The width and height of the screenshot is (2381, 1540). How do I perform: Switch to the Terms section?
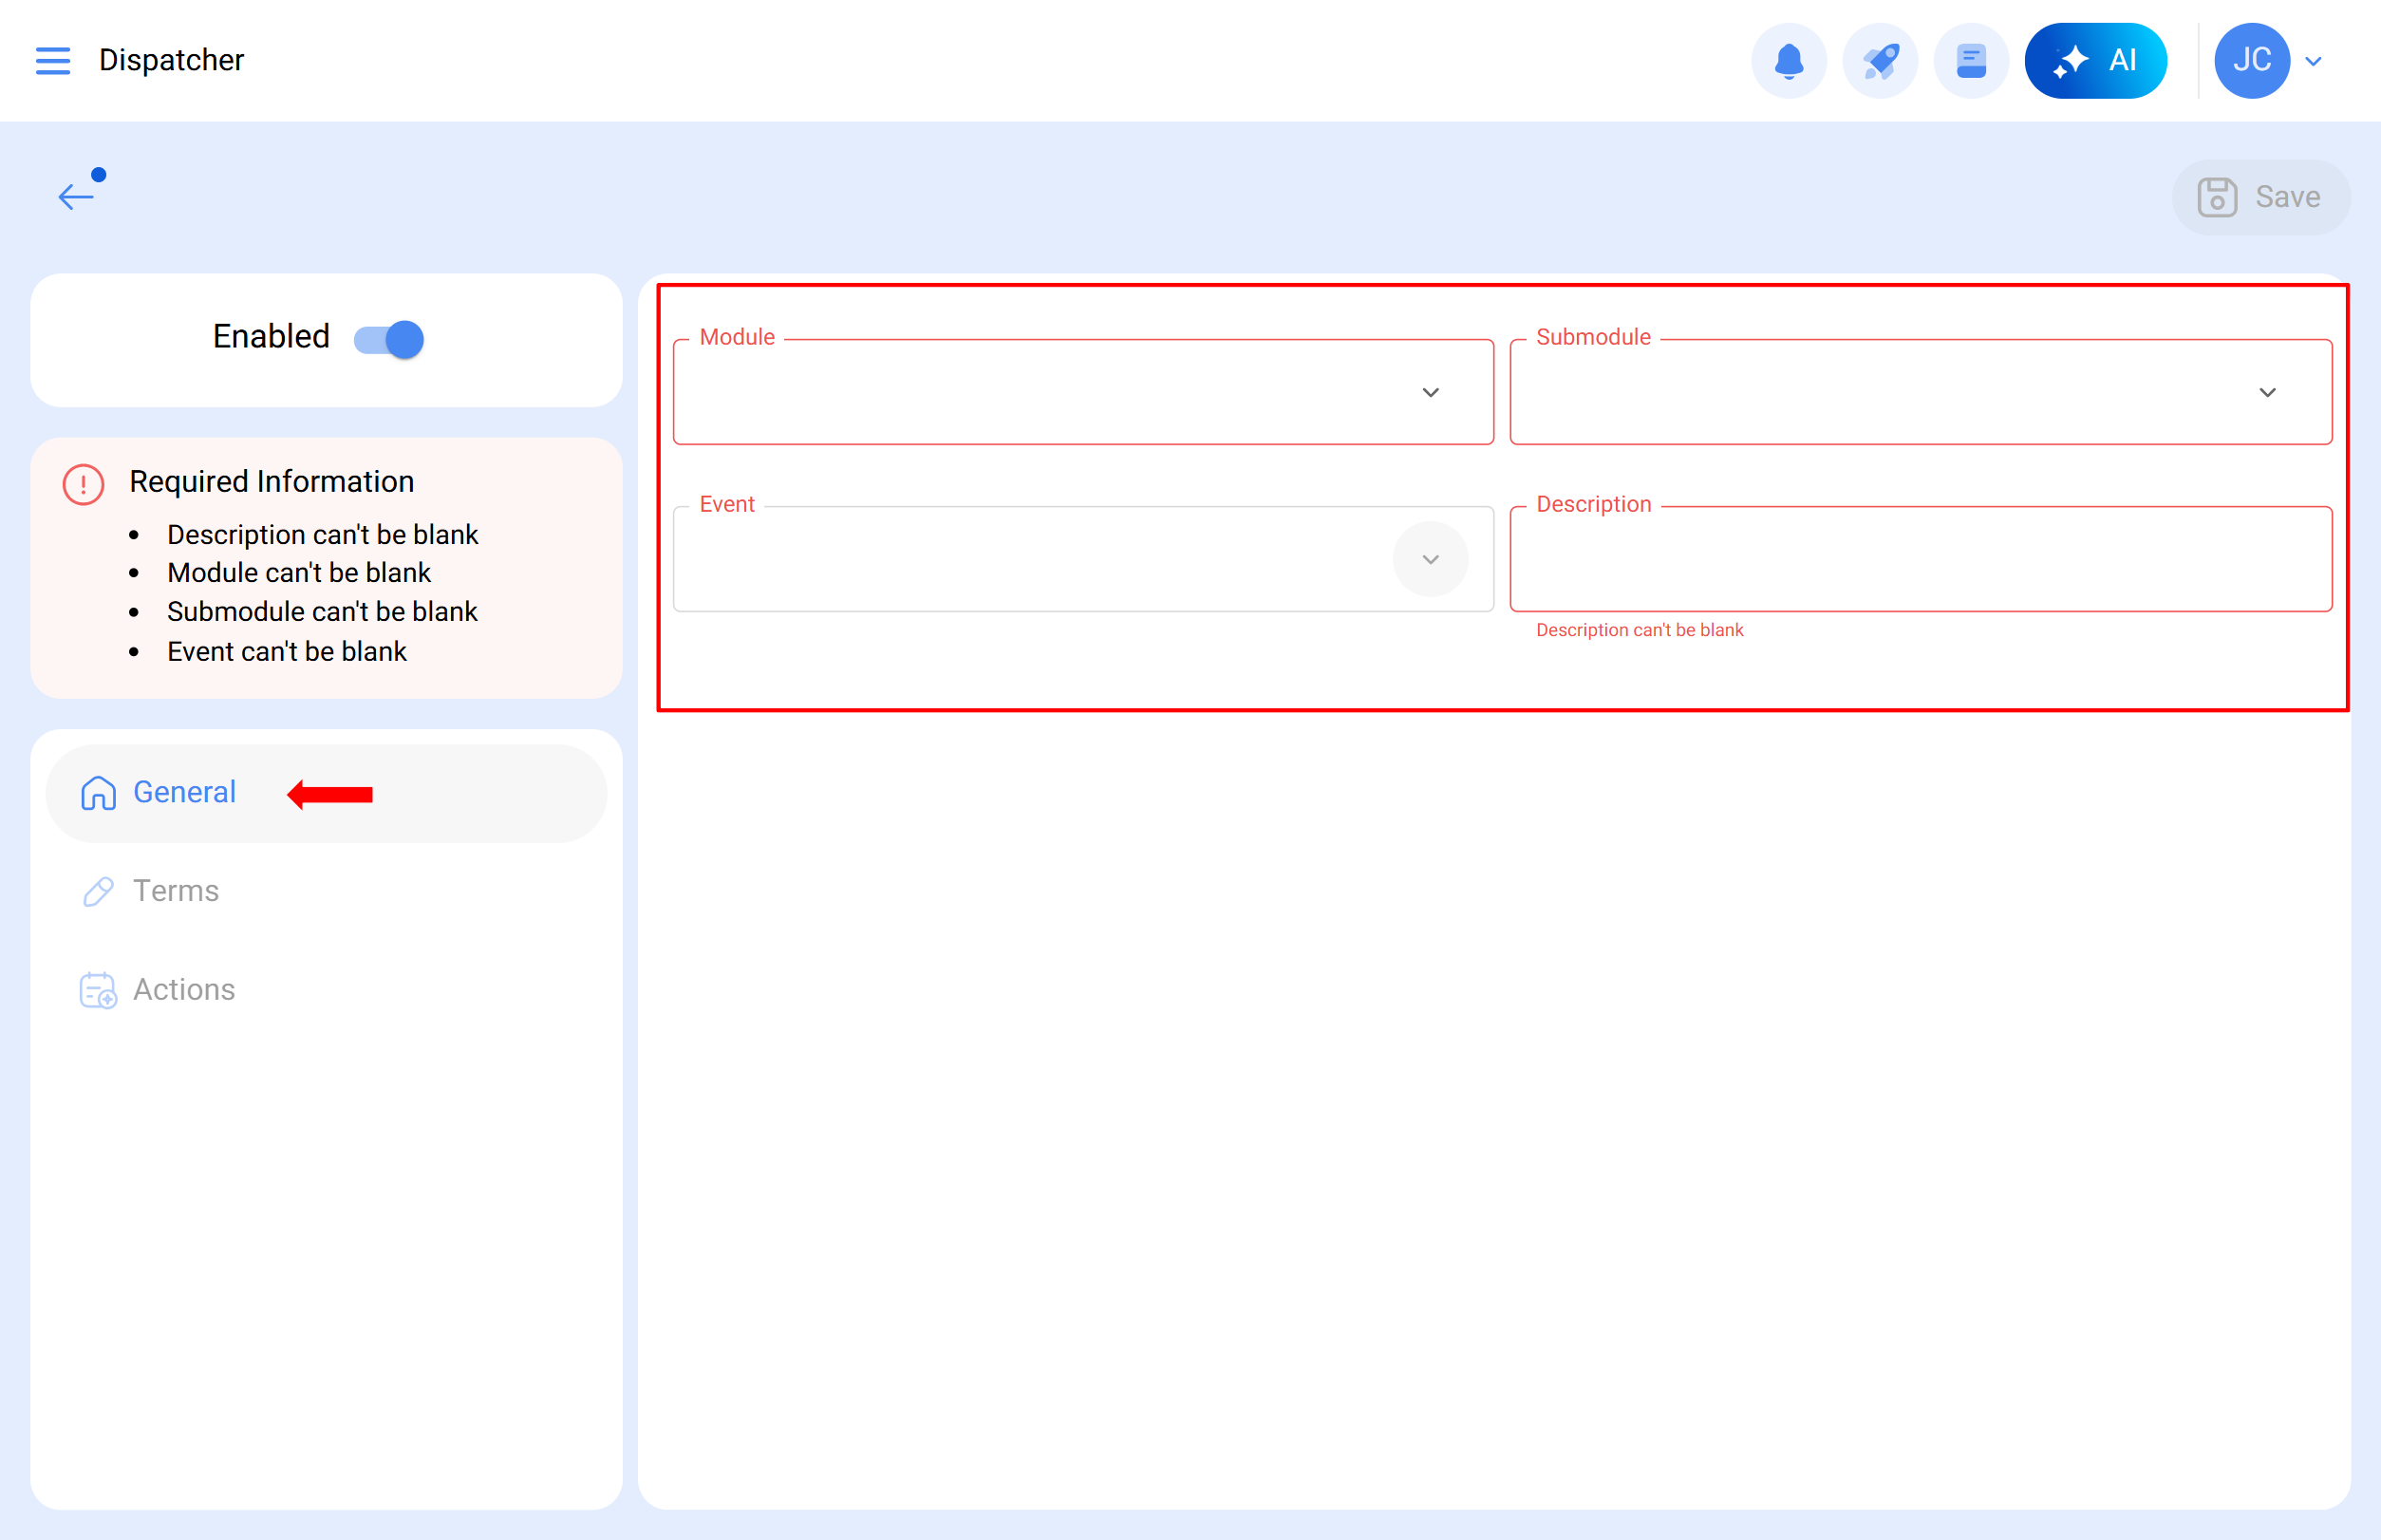pyautogui.click(x=176, y=890)
